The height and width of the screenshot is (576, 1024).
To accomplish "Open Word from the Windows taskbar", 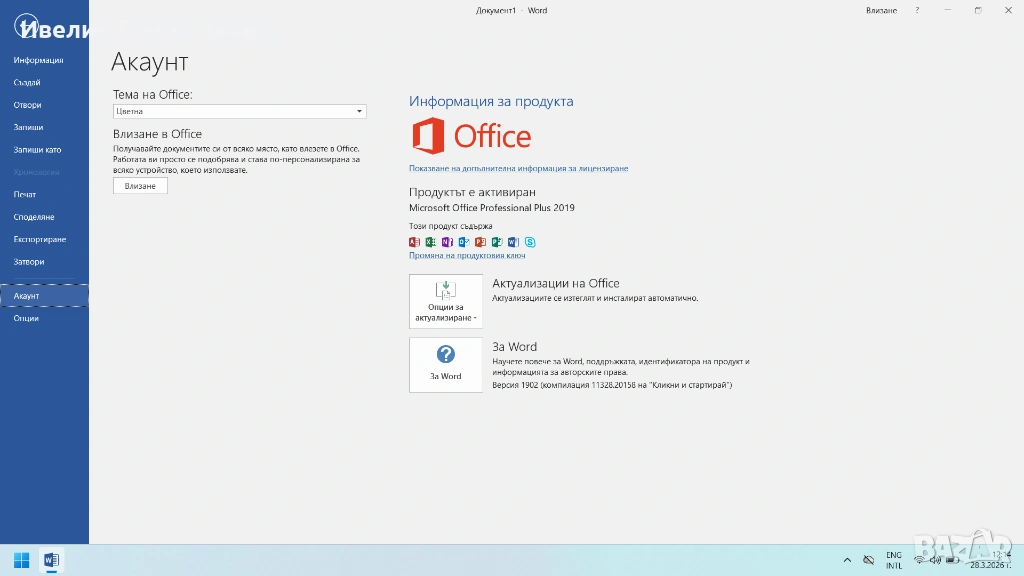I will click(x=51, y=559).
